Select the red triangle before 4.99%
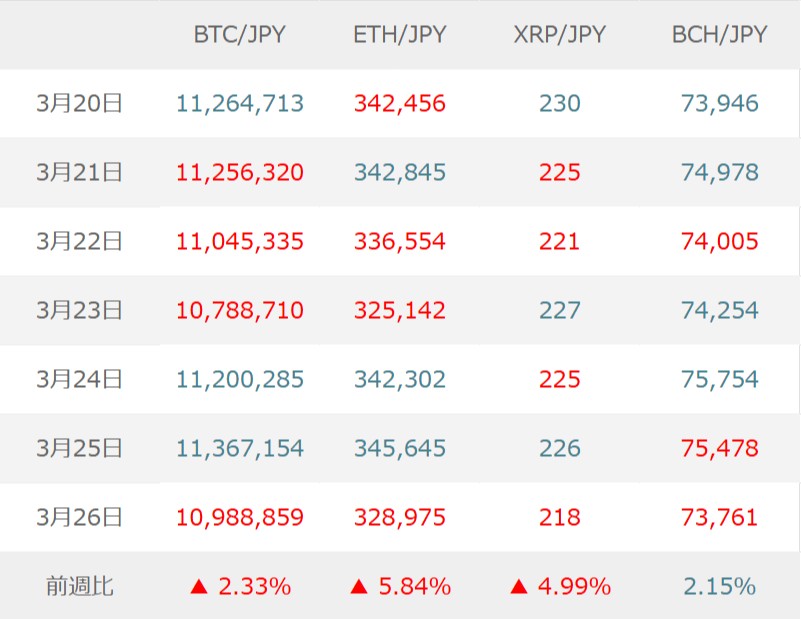The height and width of the screenshot is (619, 801). [519, 587]
